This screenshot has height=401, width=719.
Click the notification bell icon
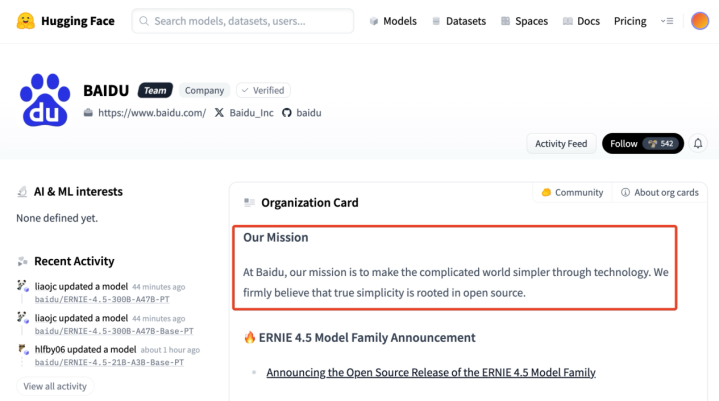698,144
